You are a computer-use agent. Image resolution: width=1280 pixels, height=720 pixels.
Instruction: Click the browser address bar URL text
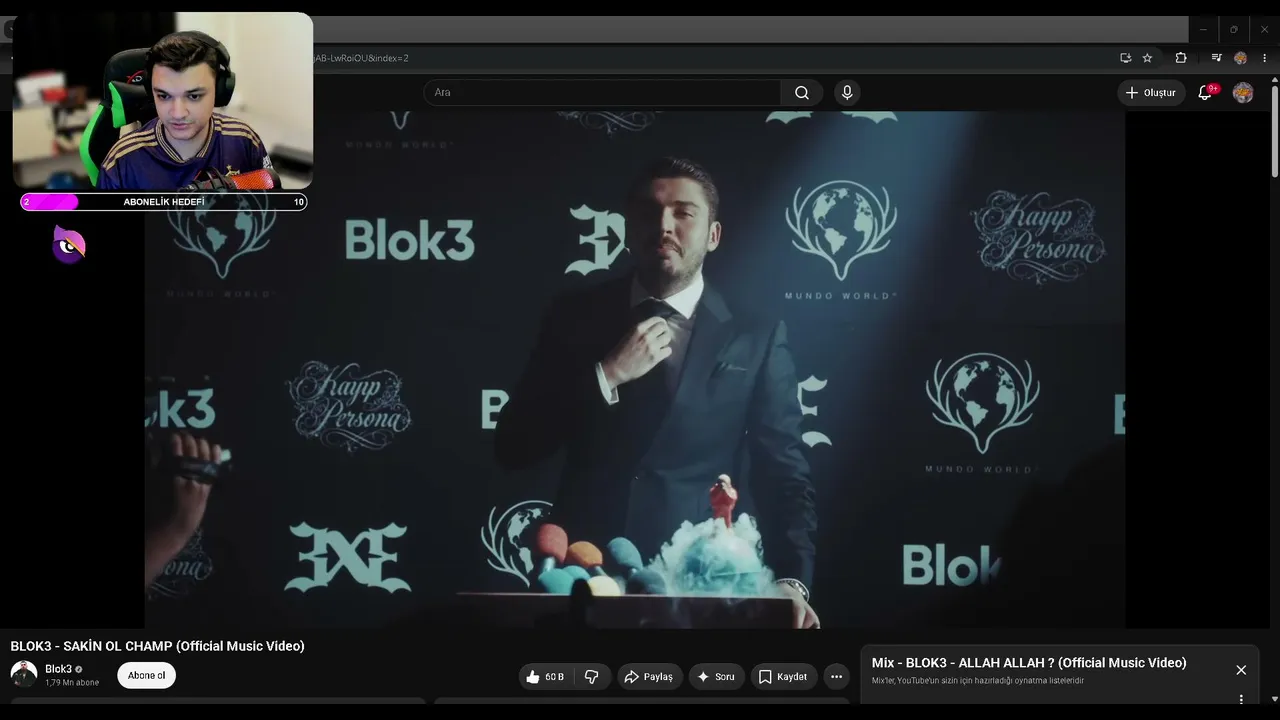tap(361, 58)
